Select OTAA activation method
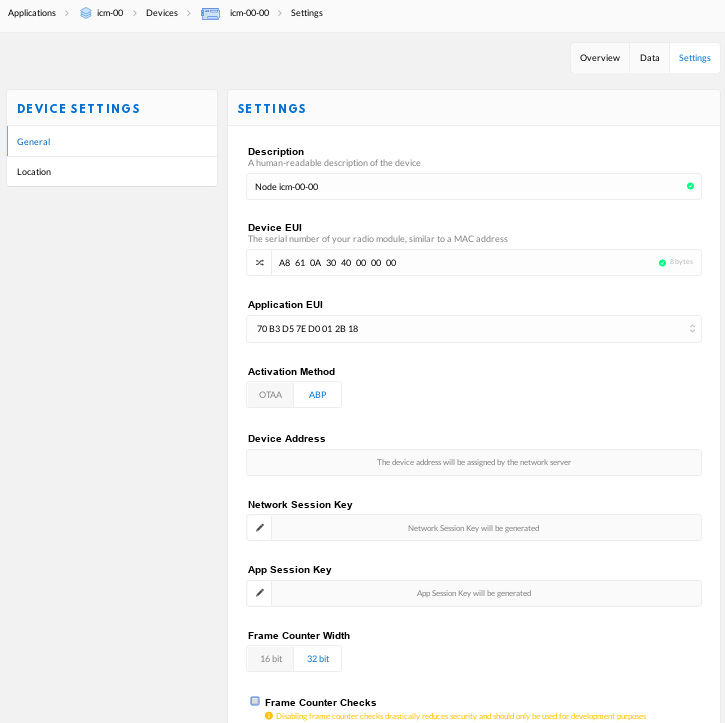 tap(270, 395)
